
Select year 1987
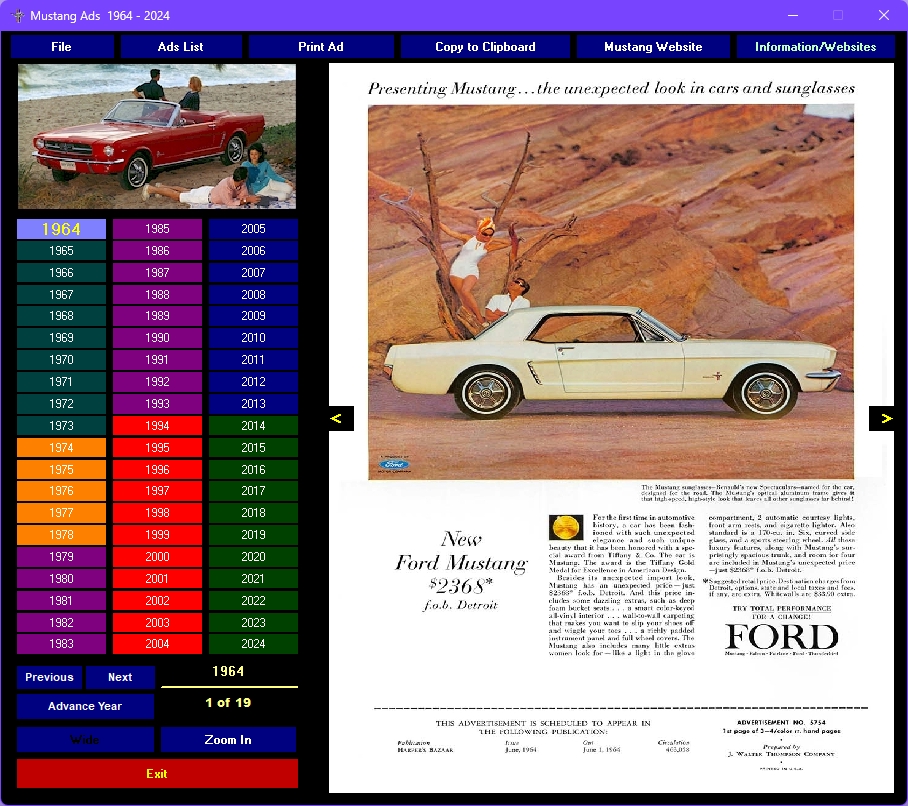[x=158, y=273]
